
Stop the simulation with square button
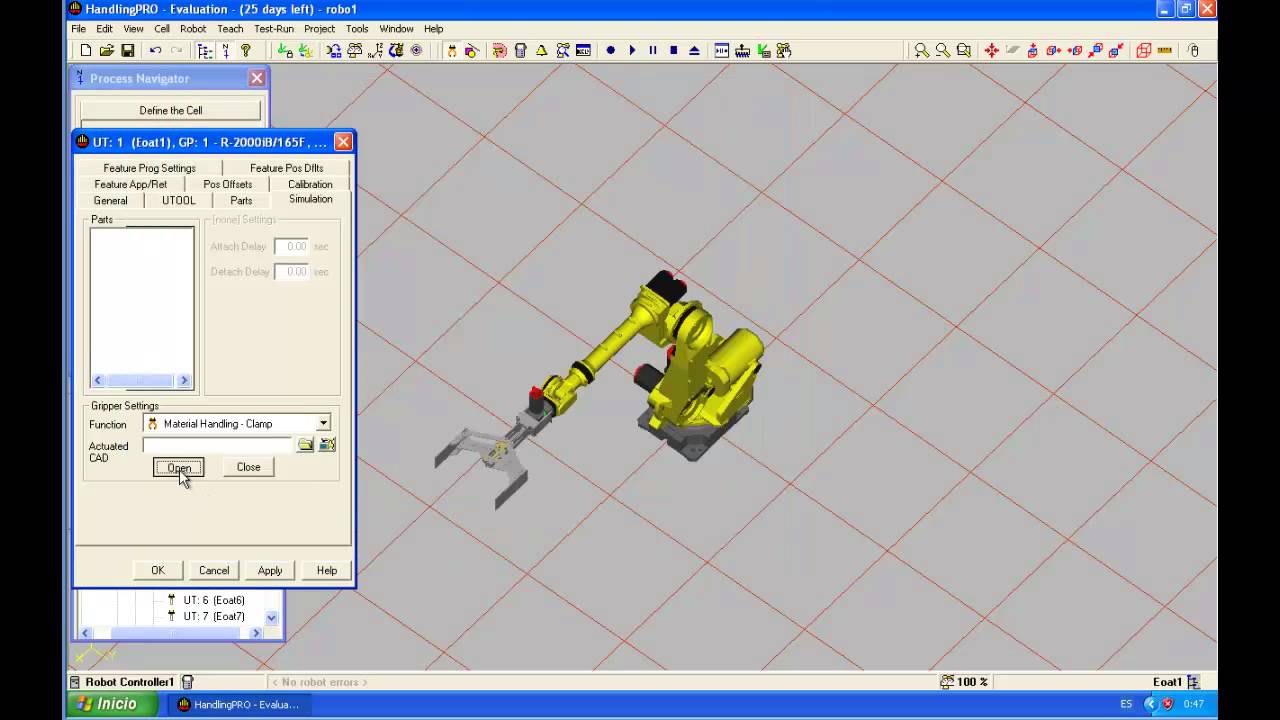point(674,50)
